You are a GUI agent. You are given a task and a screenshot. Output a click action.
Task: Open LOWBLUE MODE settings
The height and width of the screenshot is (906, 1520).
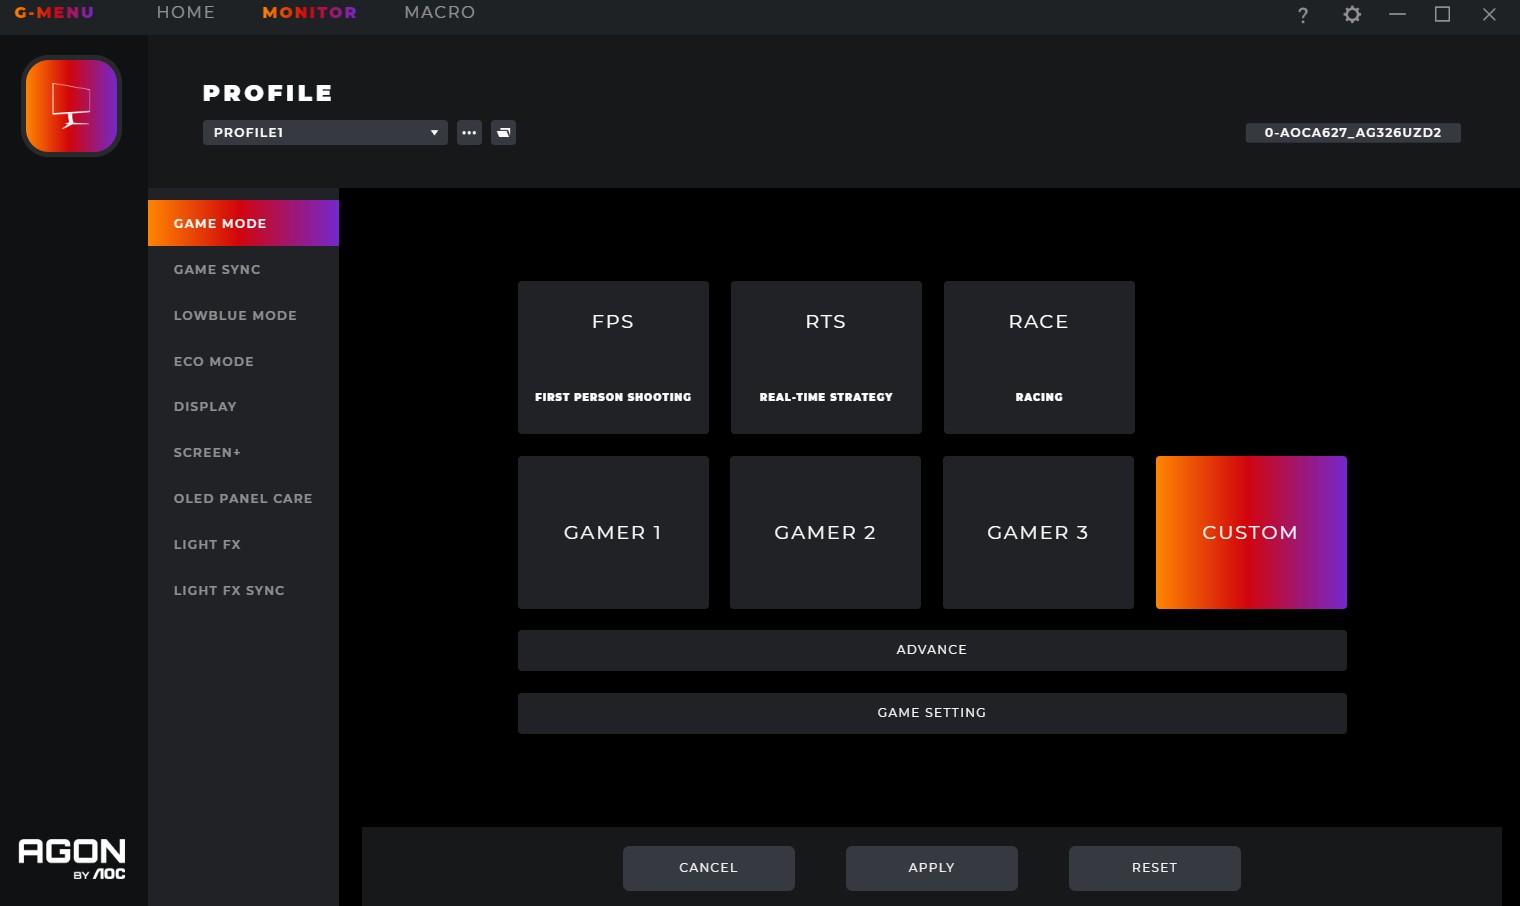tap(243, 315)
